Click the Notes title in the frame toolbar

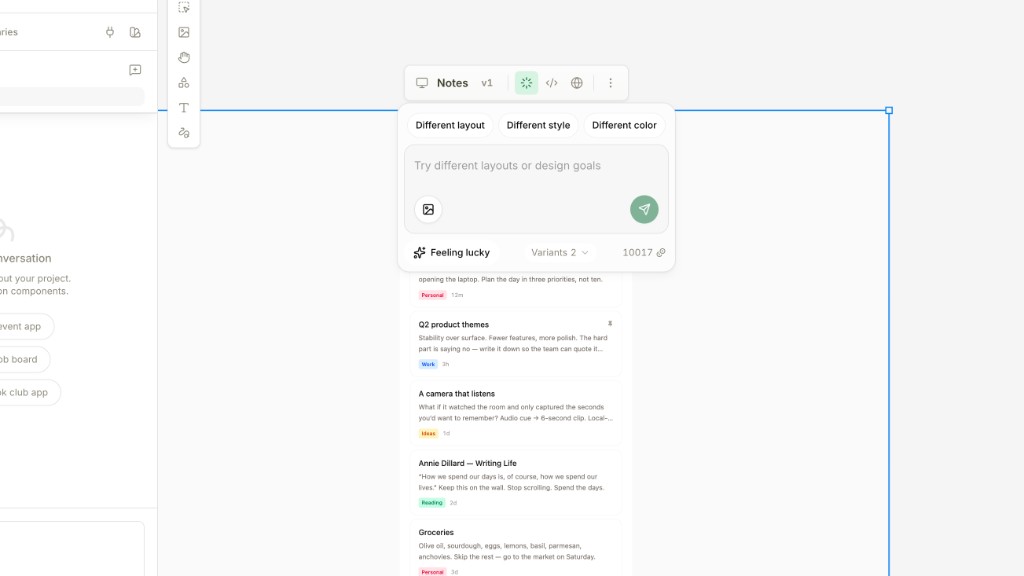[453, 83]
